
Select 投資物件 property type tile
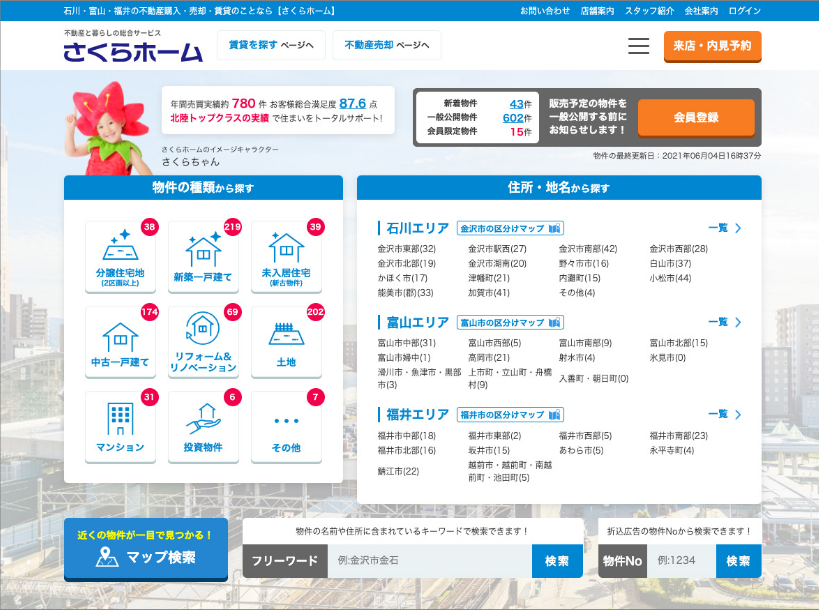(x=203, y=427)
